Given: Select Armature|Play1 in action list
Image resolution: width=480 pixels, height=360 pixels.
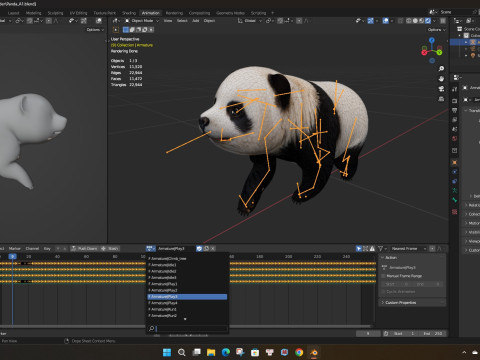Looking at the screenshot, I should [x=187, y=284].
